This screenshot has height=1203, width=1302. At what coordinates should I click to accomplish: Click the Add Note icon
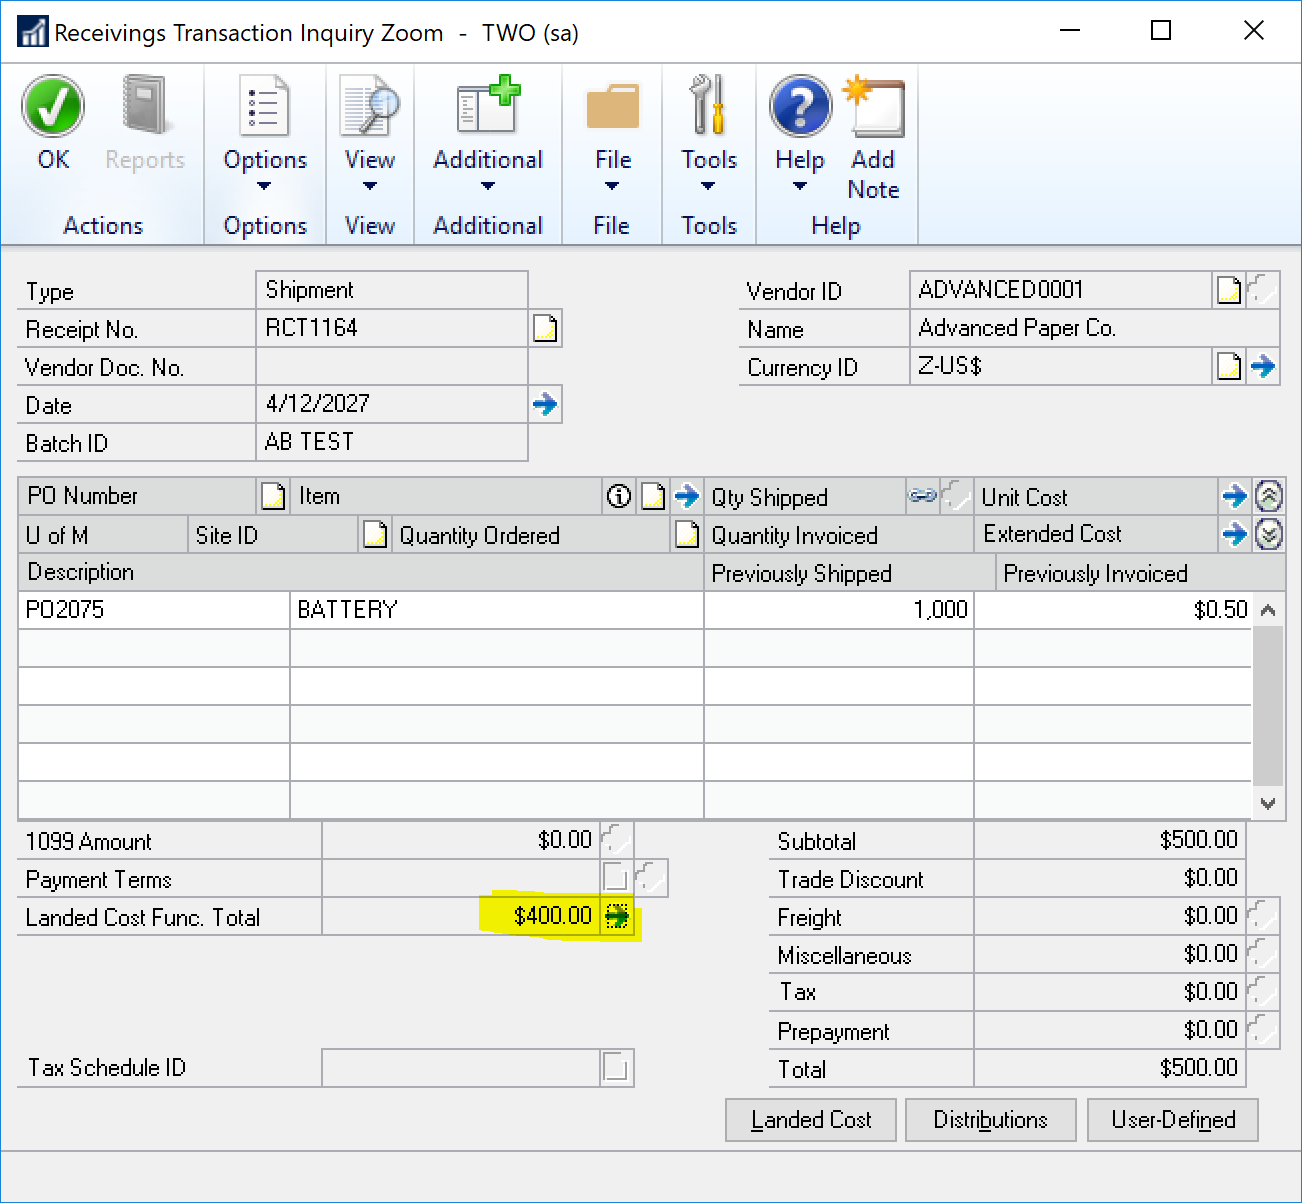click(x=872, y=105)
